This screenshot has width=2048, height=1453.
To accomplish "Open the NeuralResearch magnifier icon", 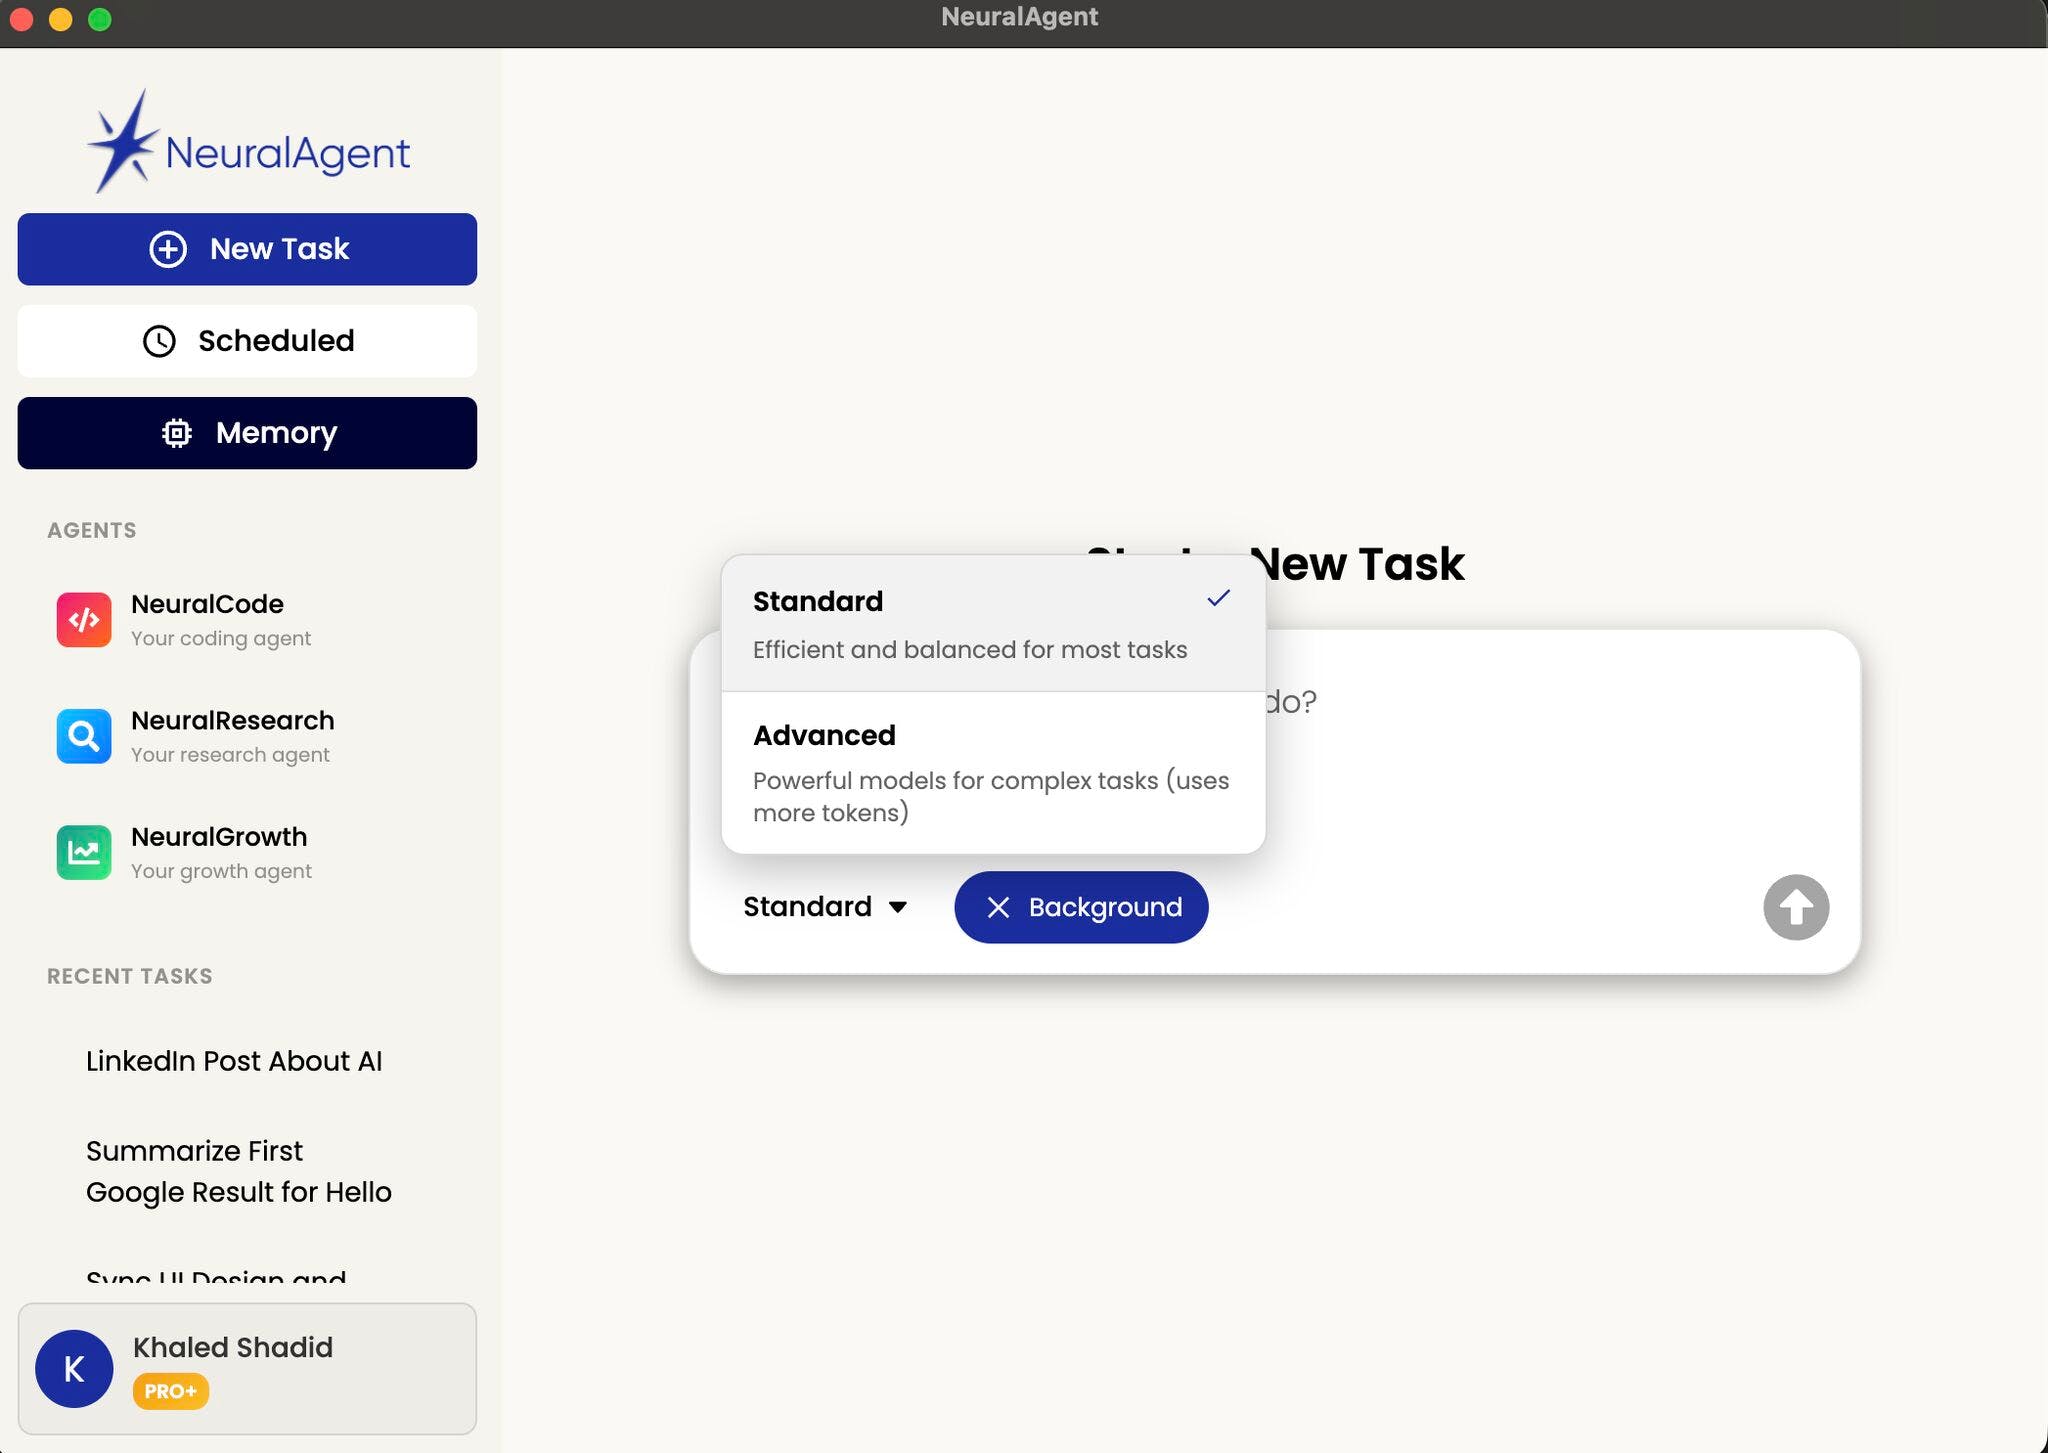I will pyautogui.click(x=84, y=736).
